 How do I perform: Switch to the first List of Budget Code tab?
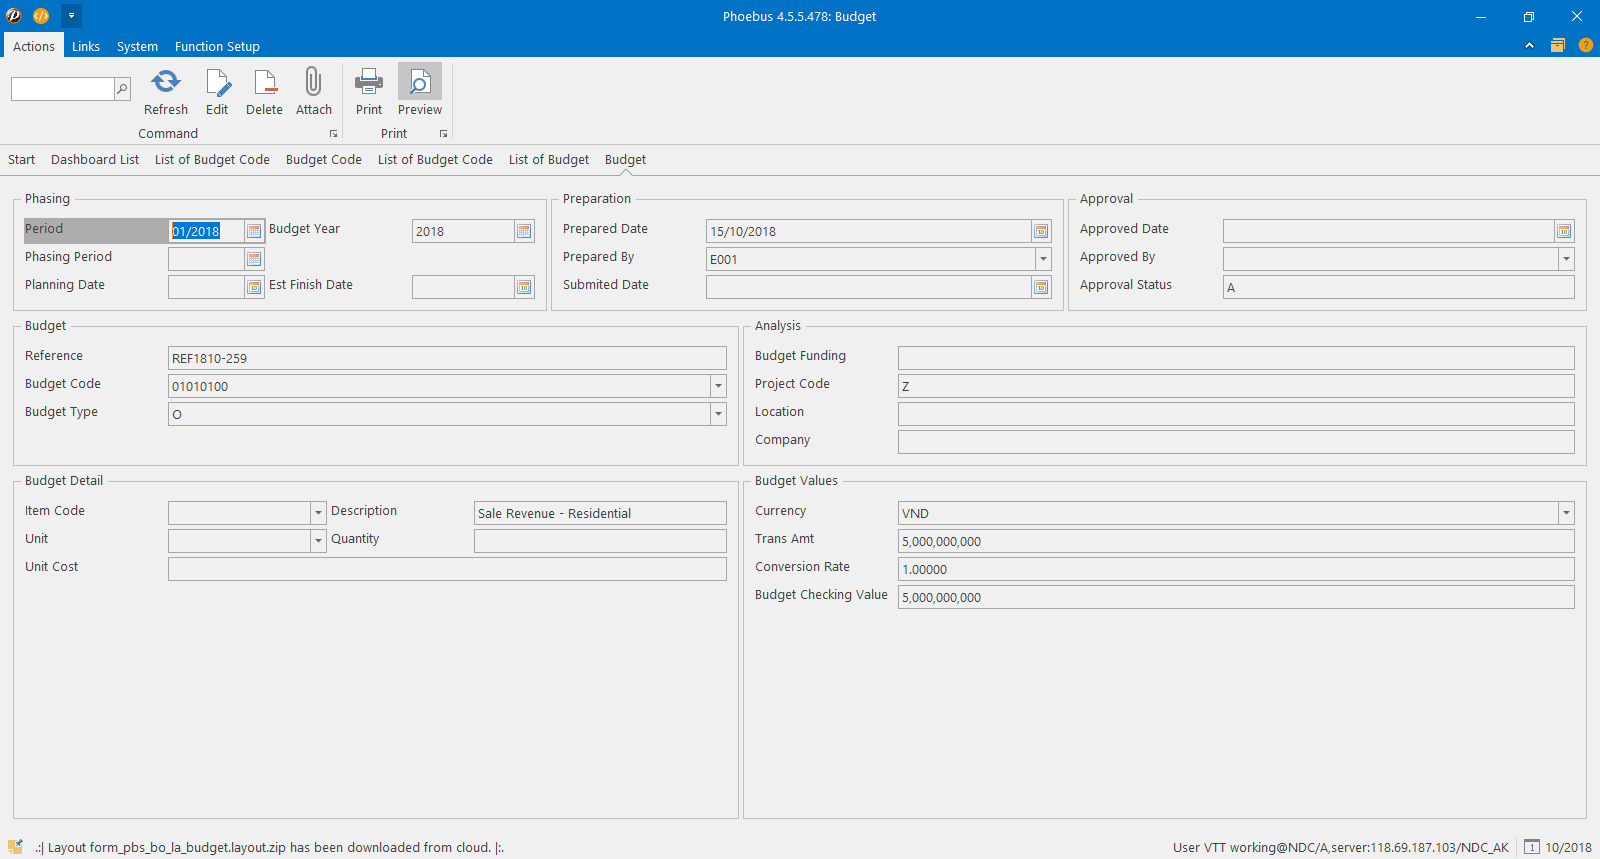coord(212,159)
